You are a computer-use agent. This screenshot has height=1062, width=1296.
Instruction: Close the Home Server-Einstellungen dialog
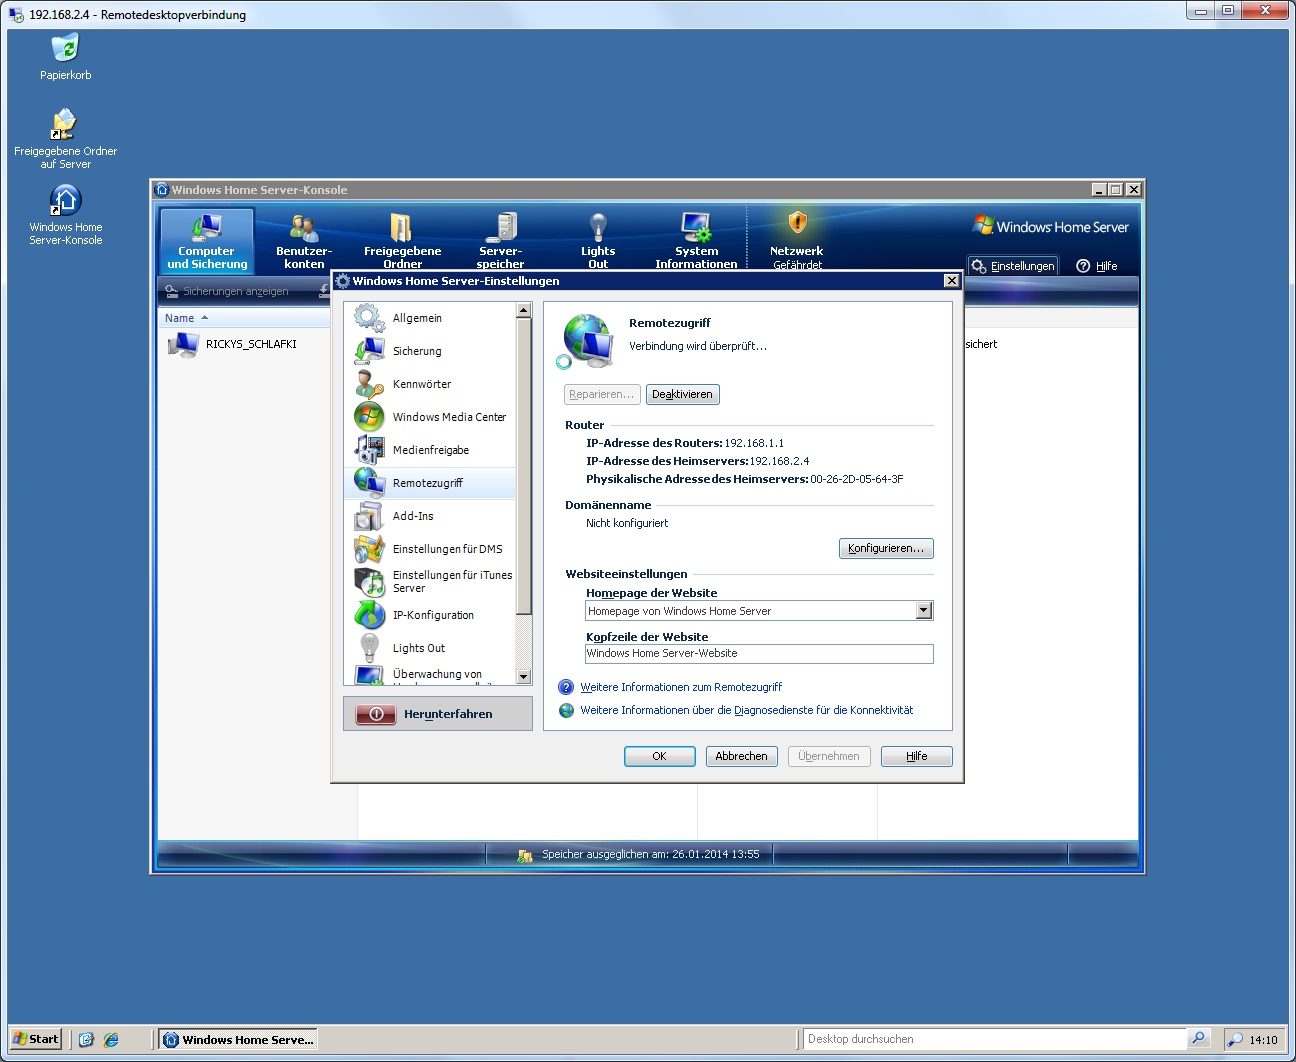[952, 281]
